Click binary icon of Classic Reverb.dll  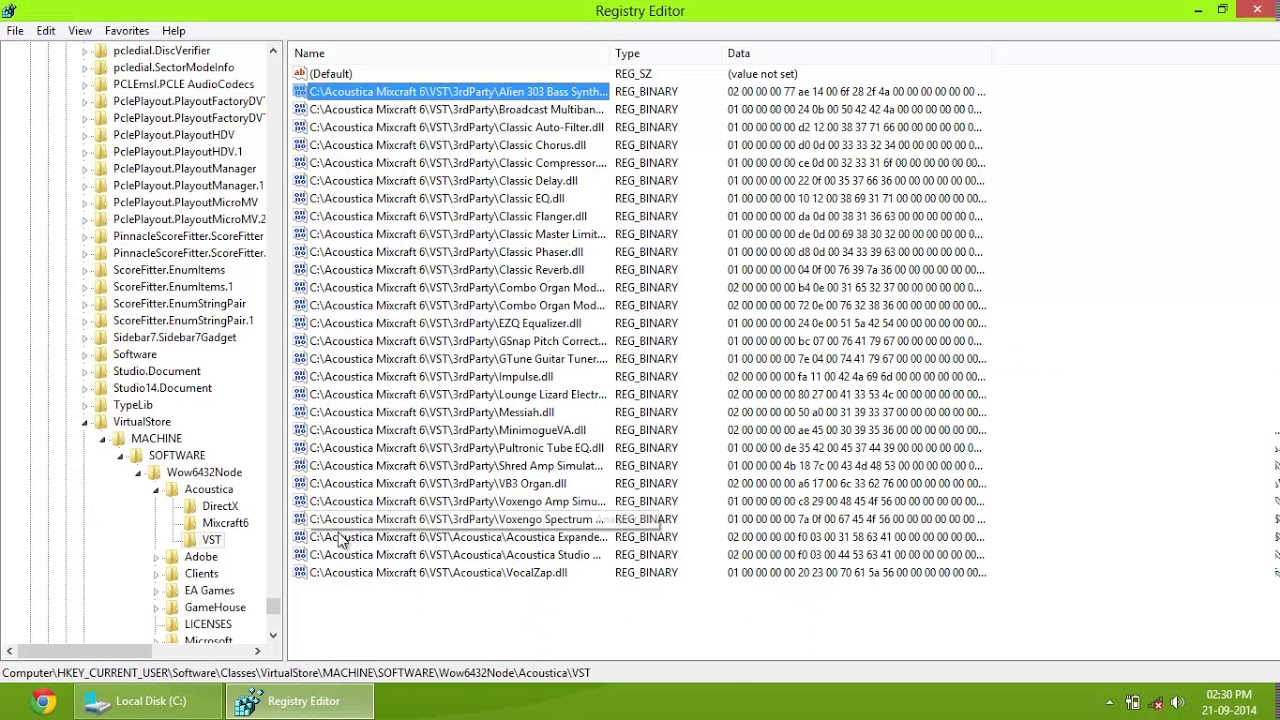300,270
